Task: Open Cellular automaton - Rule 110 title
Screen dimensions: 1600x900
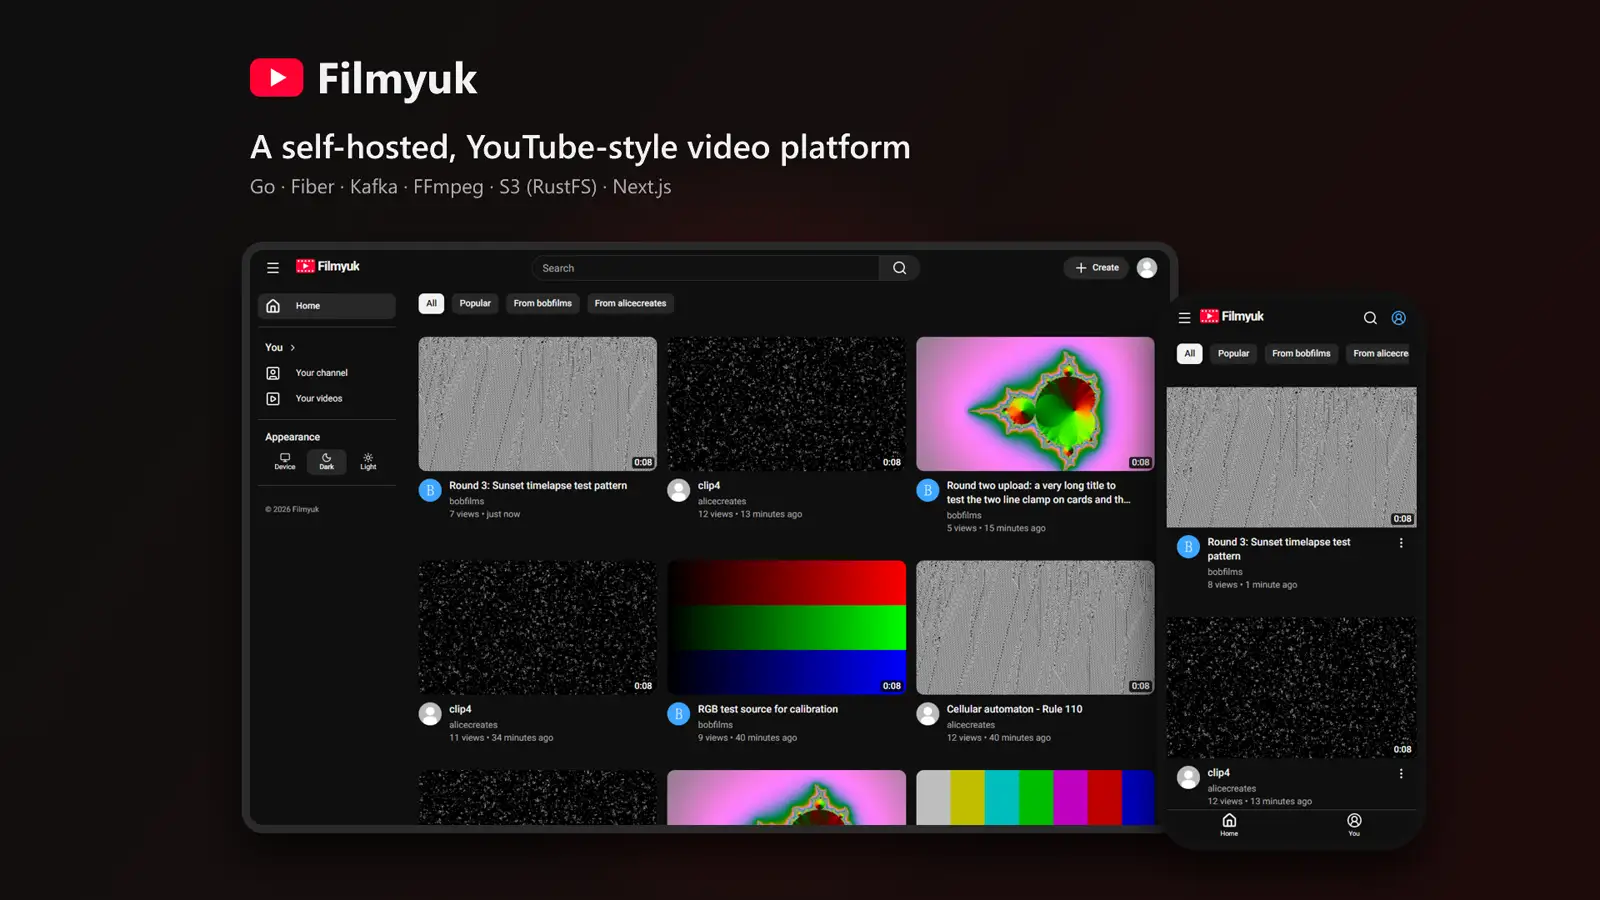Action: pyautogui.click(x=1014, y=709)
